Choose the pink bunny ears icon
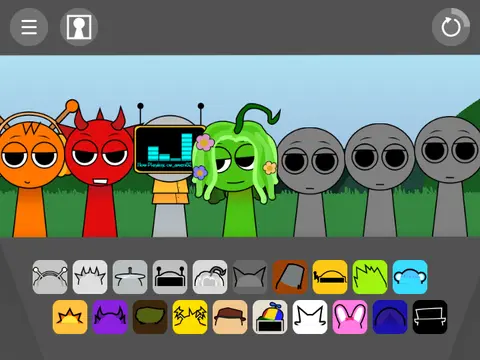 (x=350, y=317)
